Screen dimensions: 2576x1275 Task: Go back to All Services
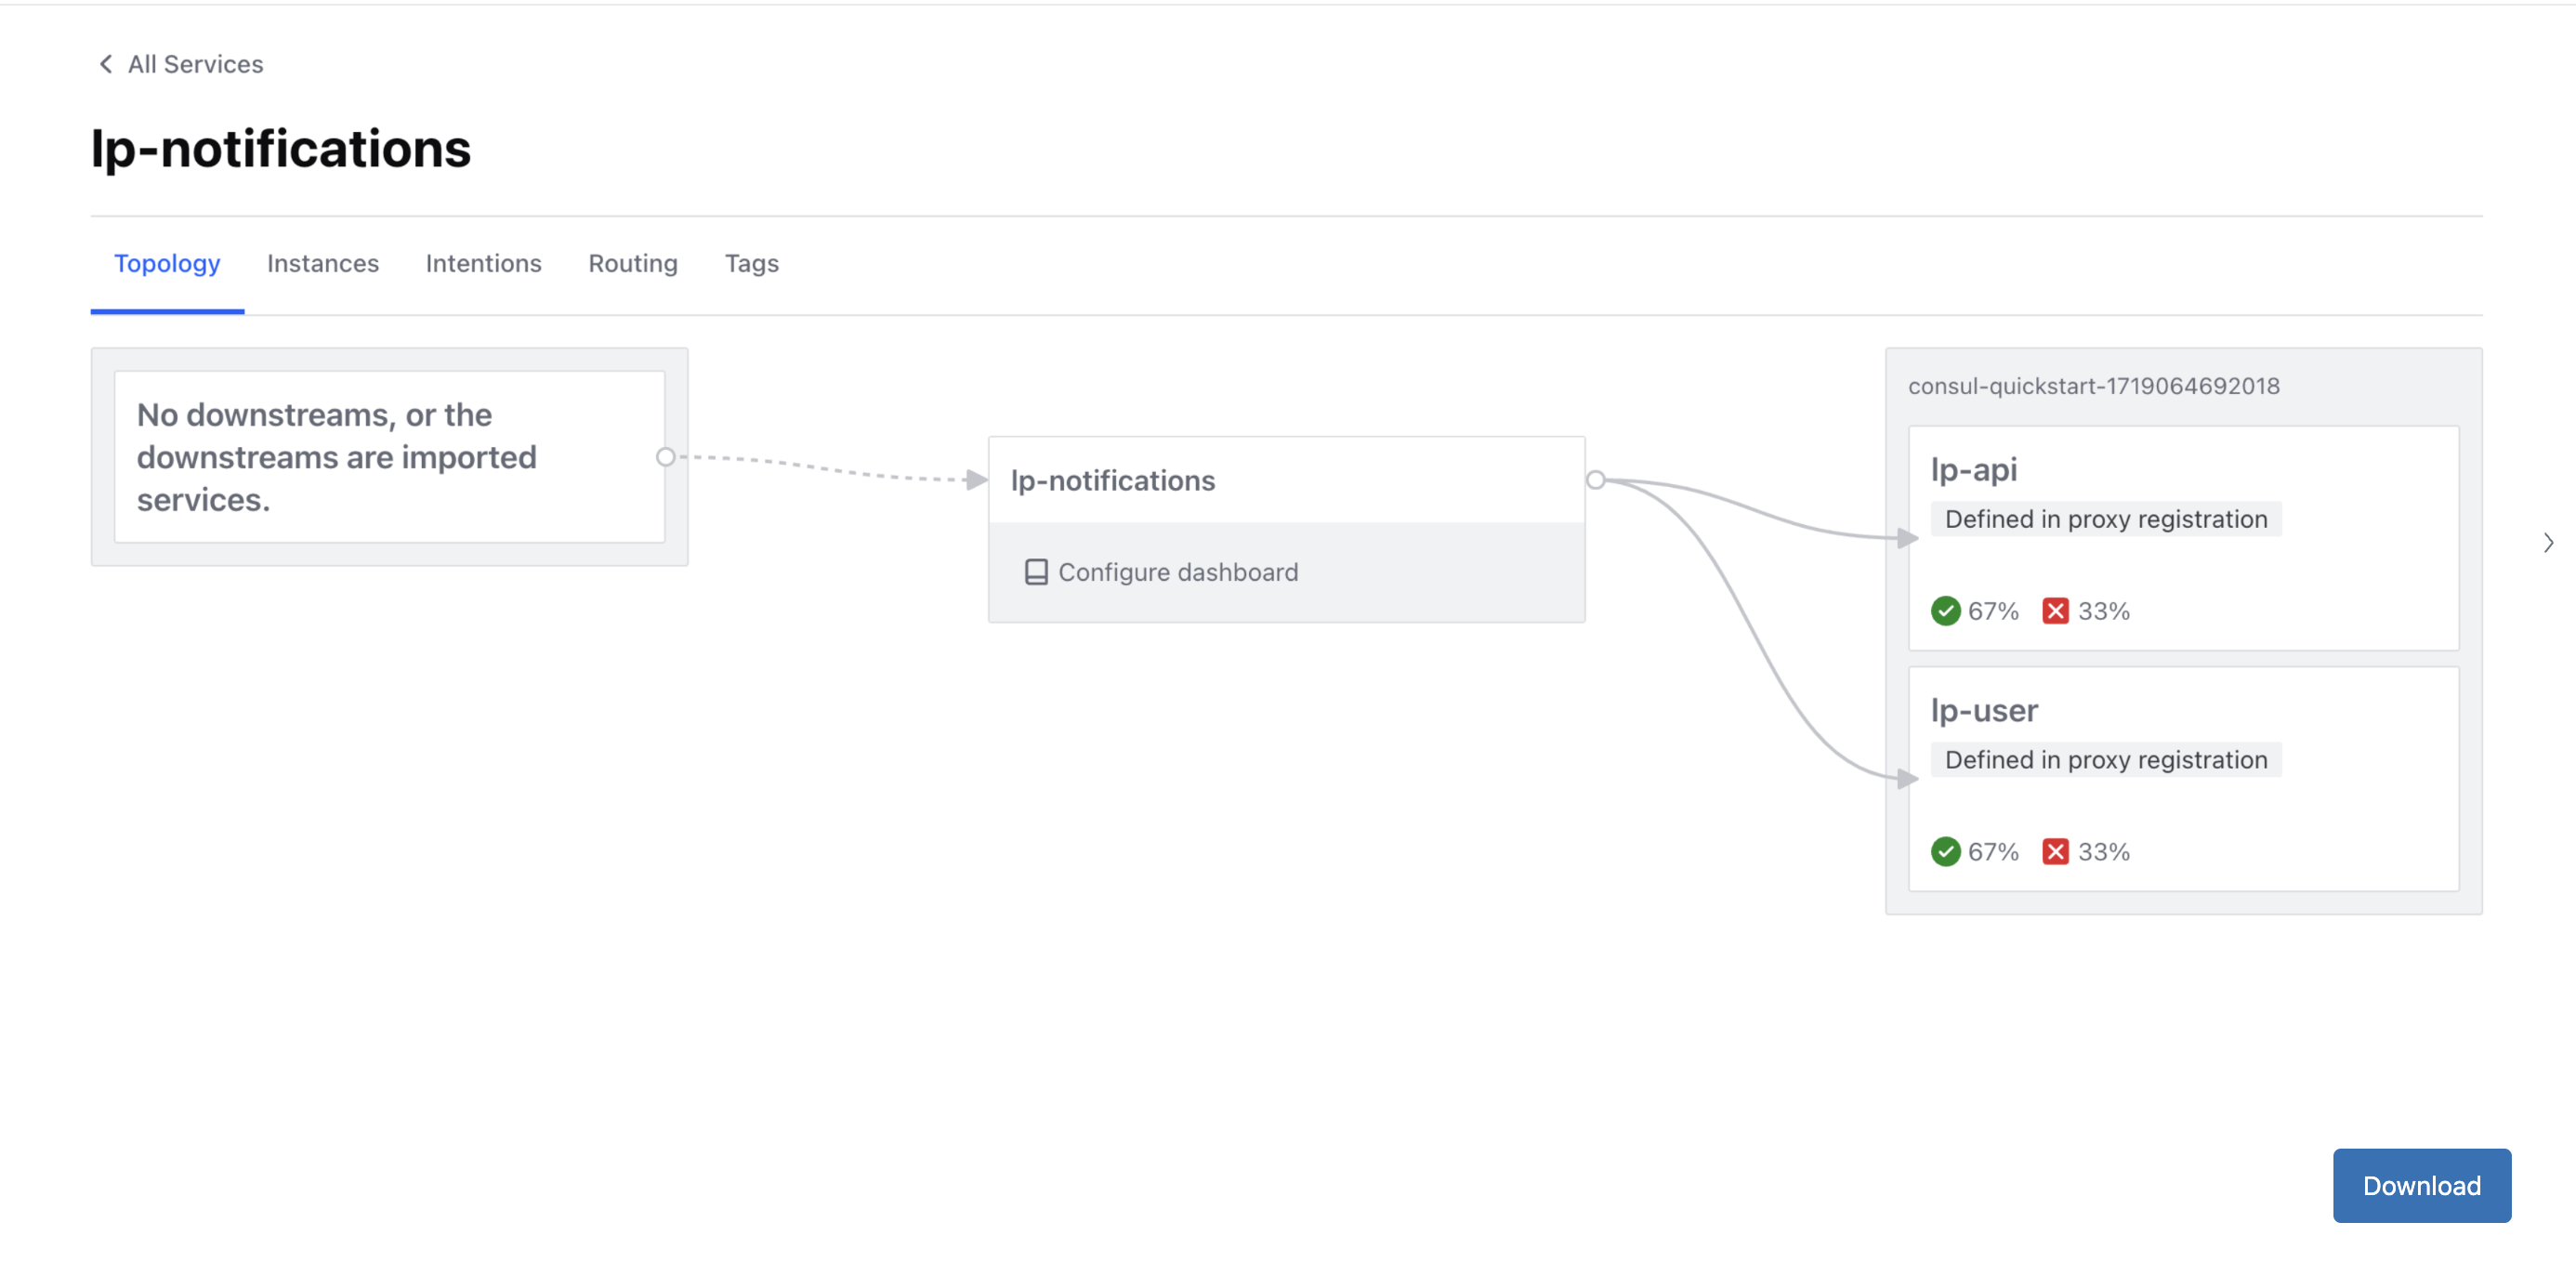(x=195, y=64)
